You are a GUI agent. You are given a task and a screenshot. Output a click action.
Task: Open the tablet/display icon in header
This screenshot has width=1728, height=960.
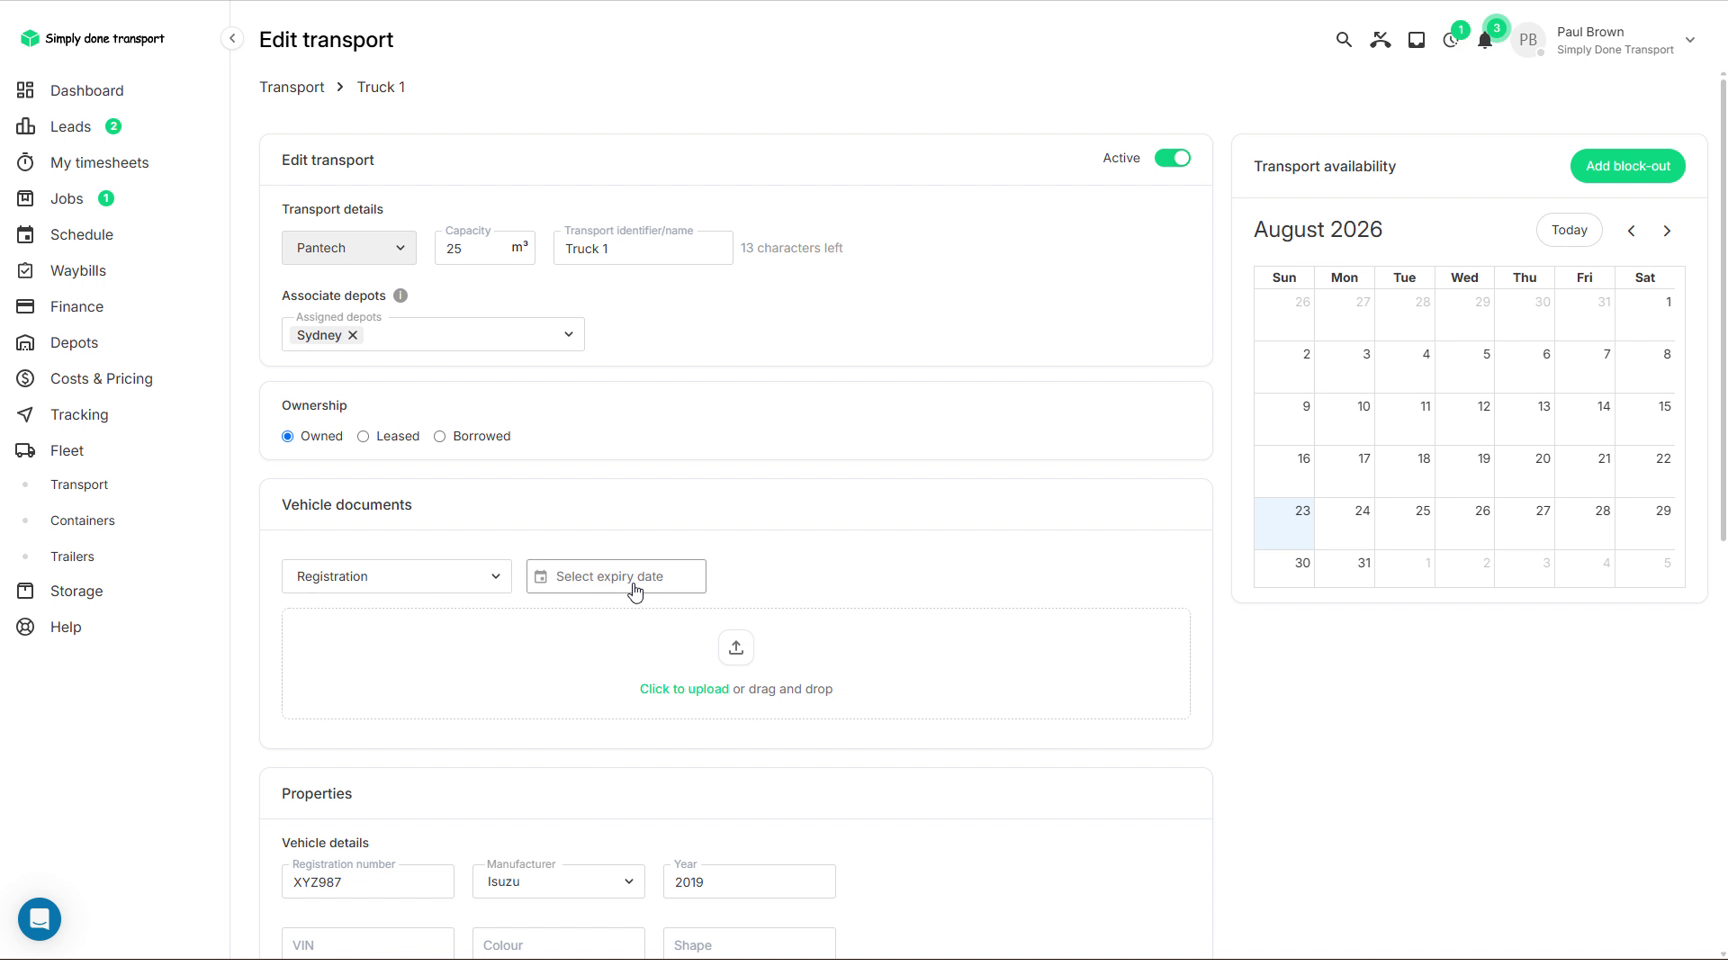click(x=1416, y=40)
